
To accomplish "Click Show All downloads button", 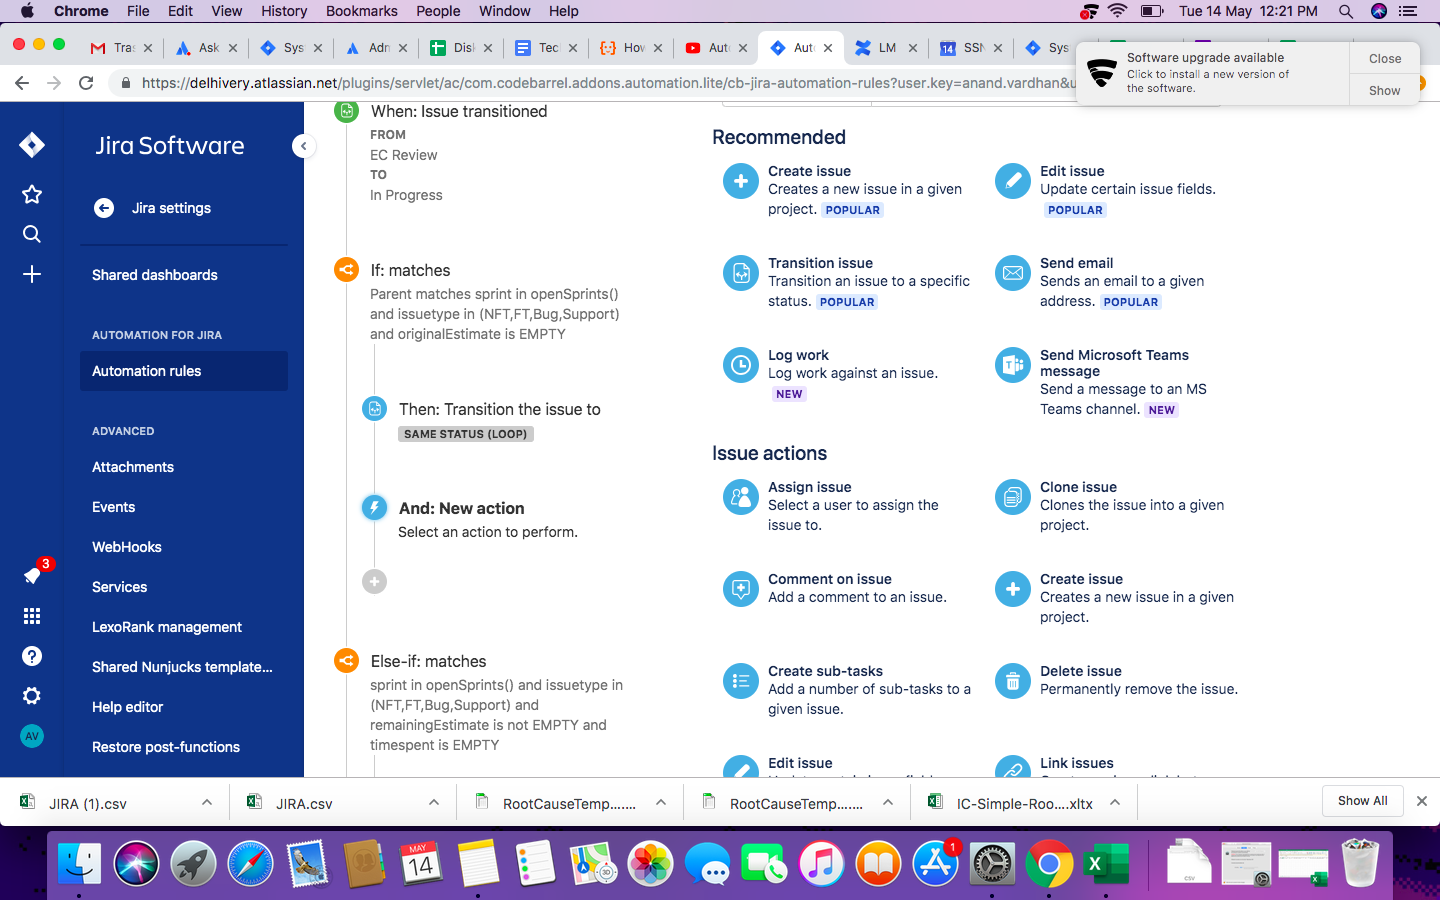I will 1362,801.
